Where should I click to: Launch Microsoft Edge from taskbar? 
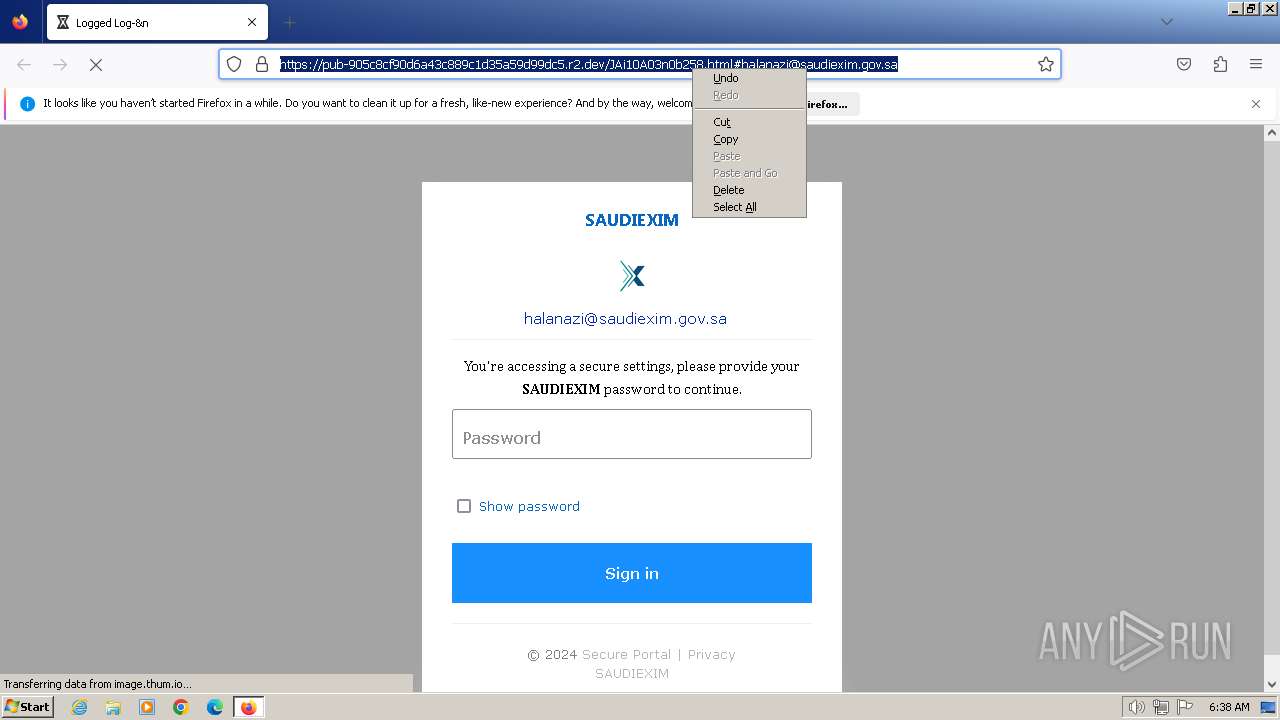click(x=215, y=707)
